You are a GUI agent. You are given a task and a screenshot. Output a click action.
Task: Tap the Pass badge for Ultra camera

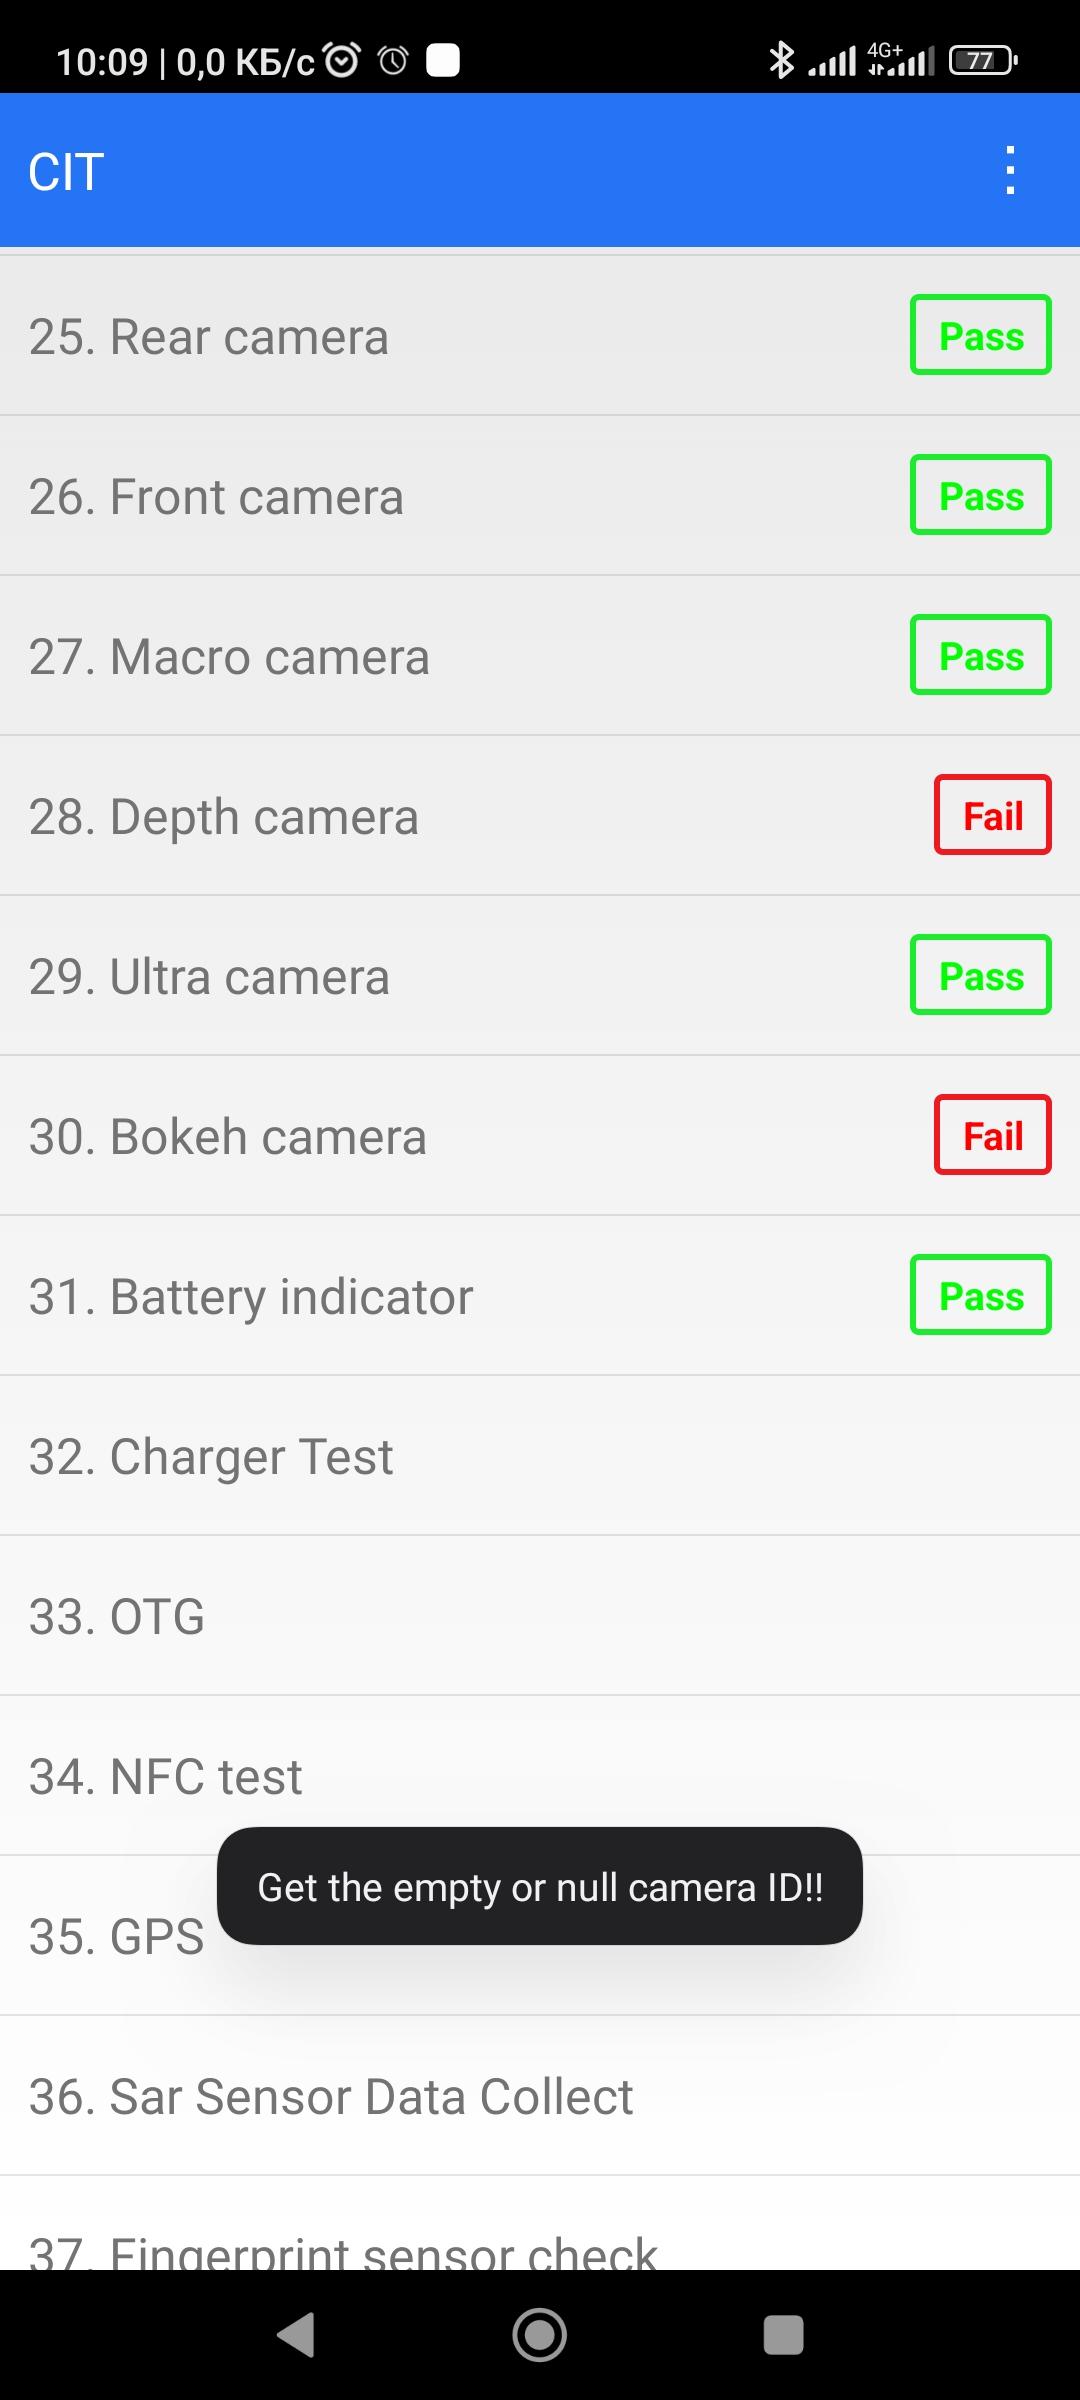pos(980,976)
